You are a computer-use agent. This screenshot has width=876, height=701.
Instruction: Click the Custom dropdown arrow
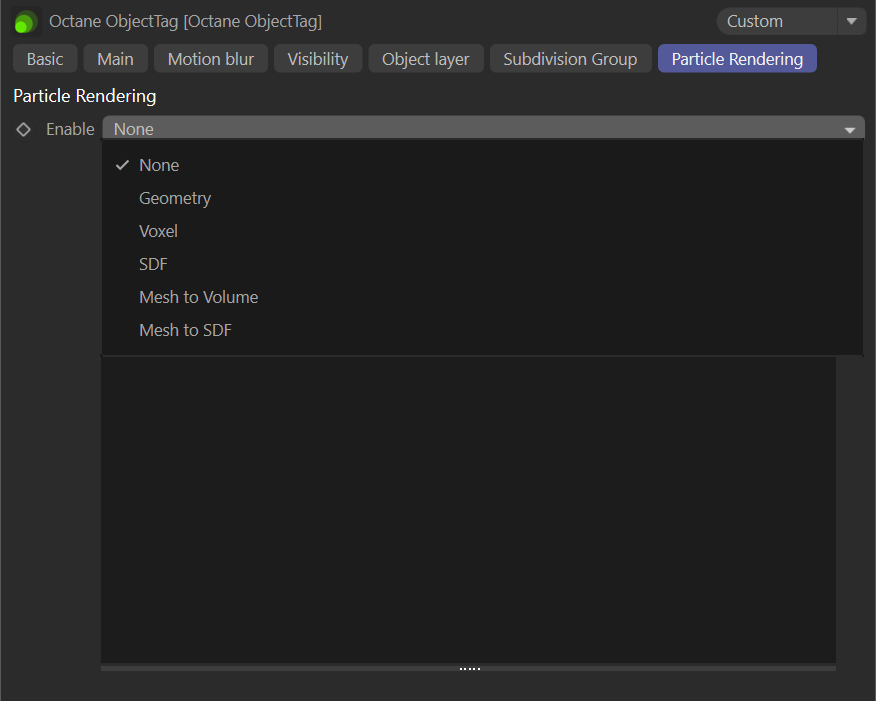click(852, 21)
